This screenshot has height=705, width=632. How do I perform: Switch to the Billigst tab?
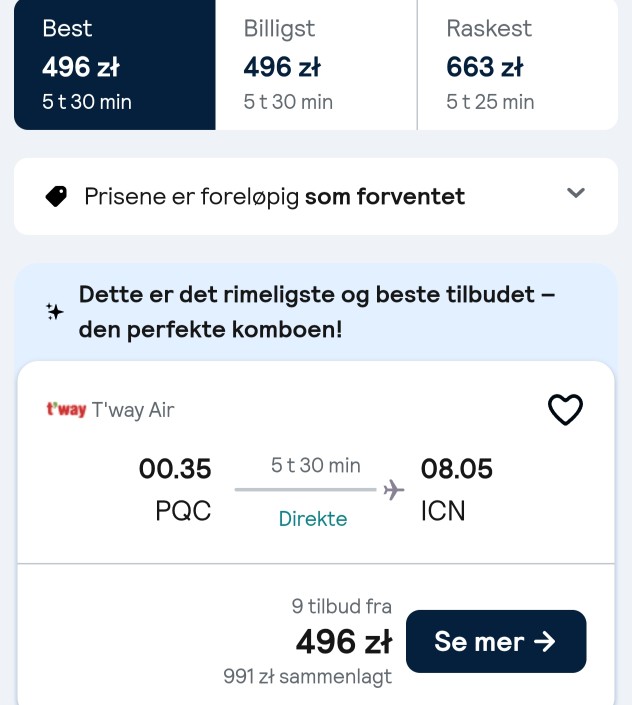316,65
